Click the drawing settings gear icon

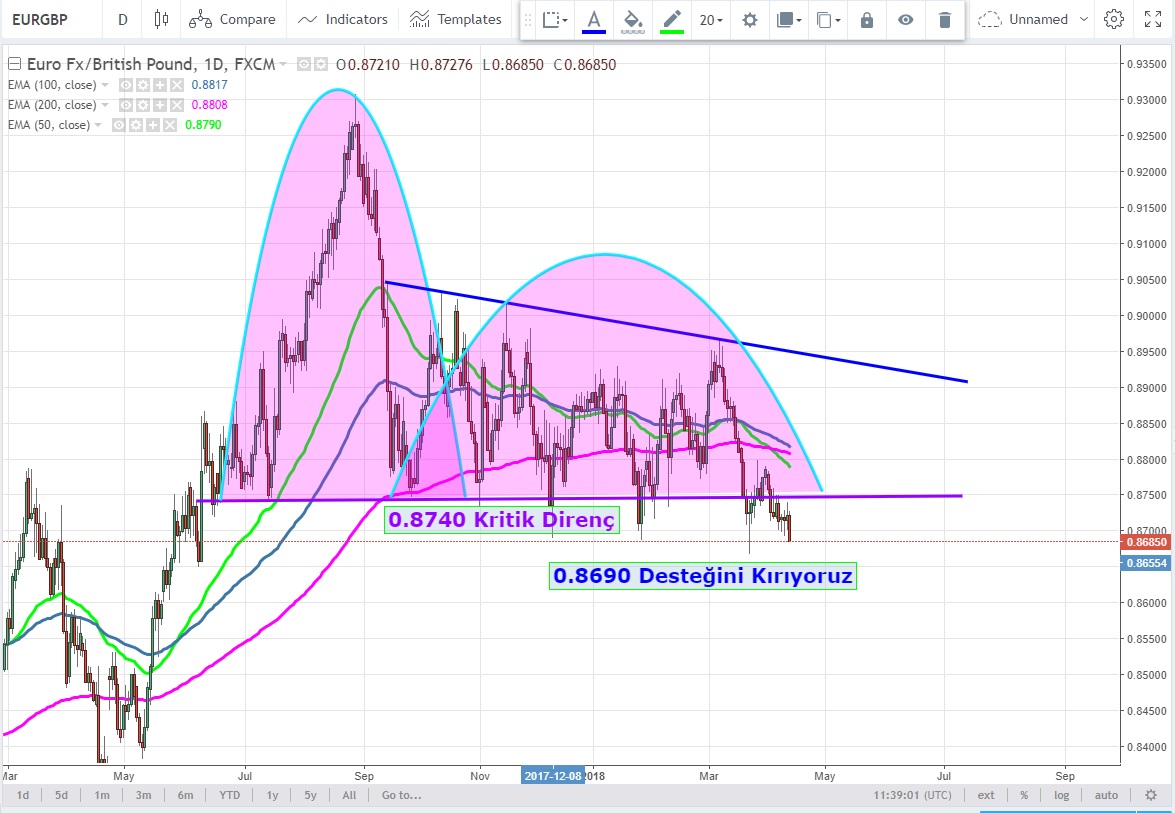click(749, 20)
